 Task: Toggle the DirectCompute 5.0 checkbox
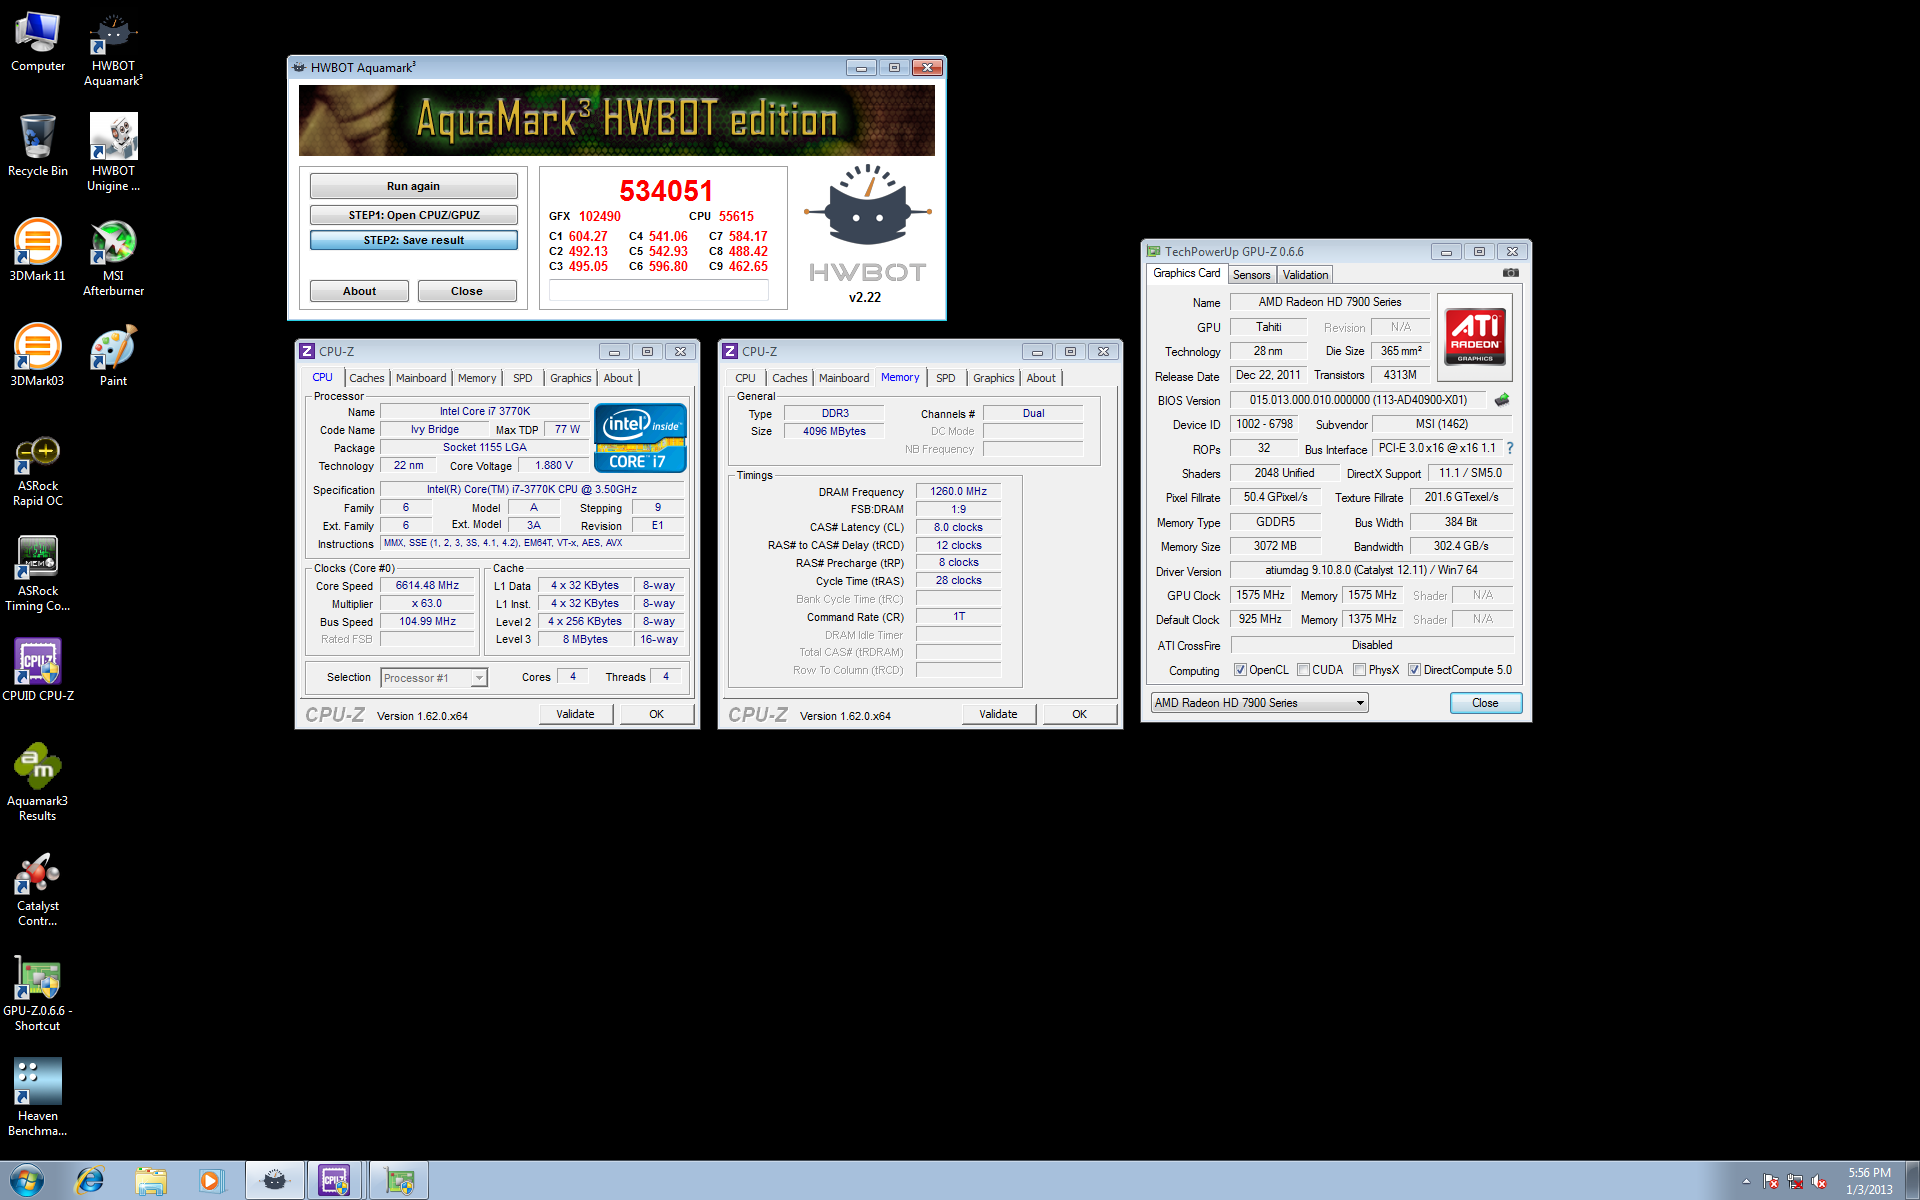click(1414, 670)
